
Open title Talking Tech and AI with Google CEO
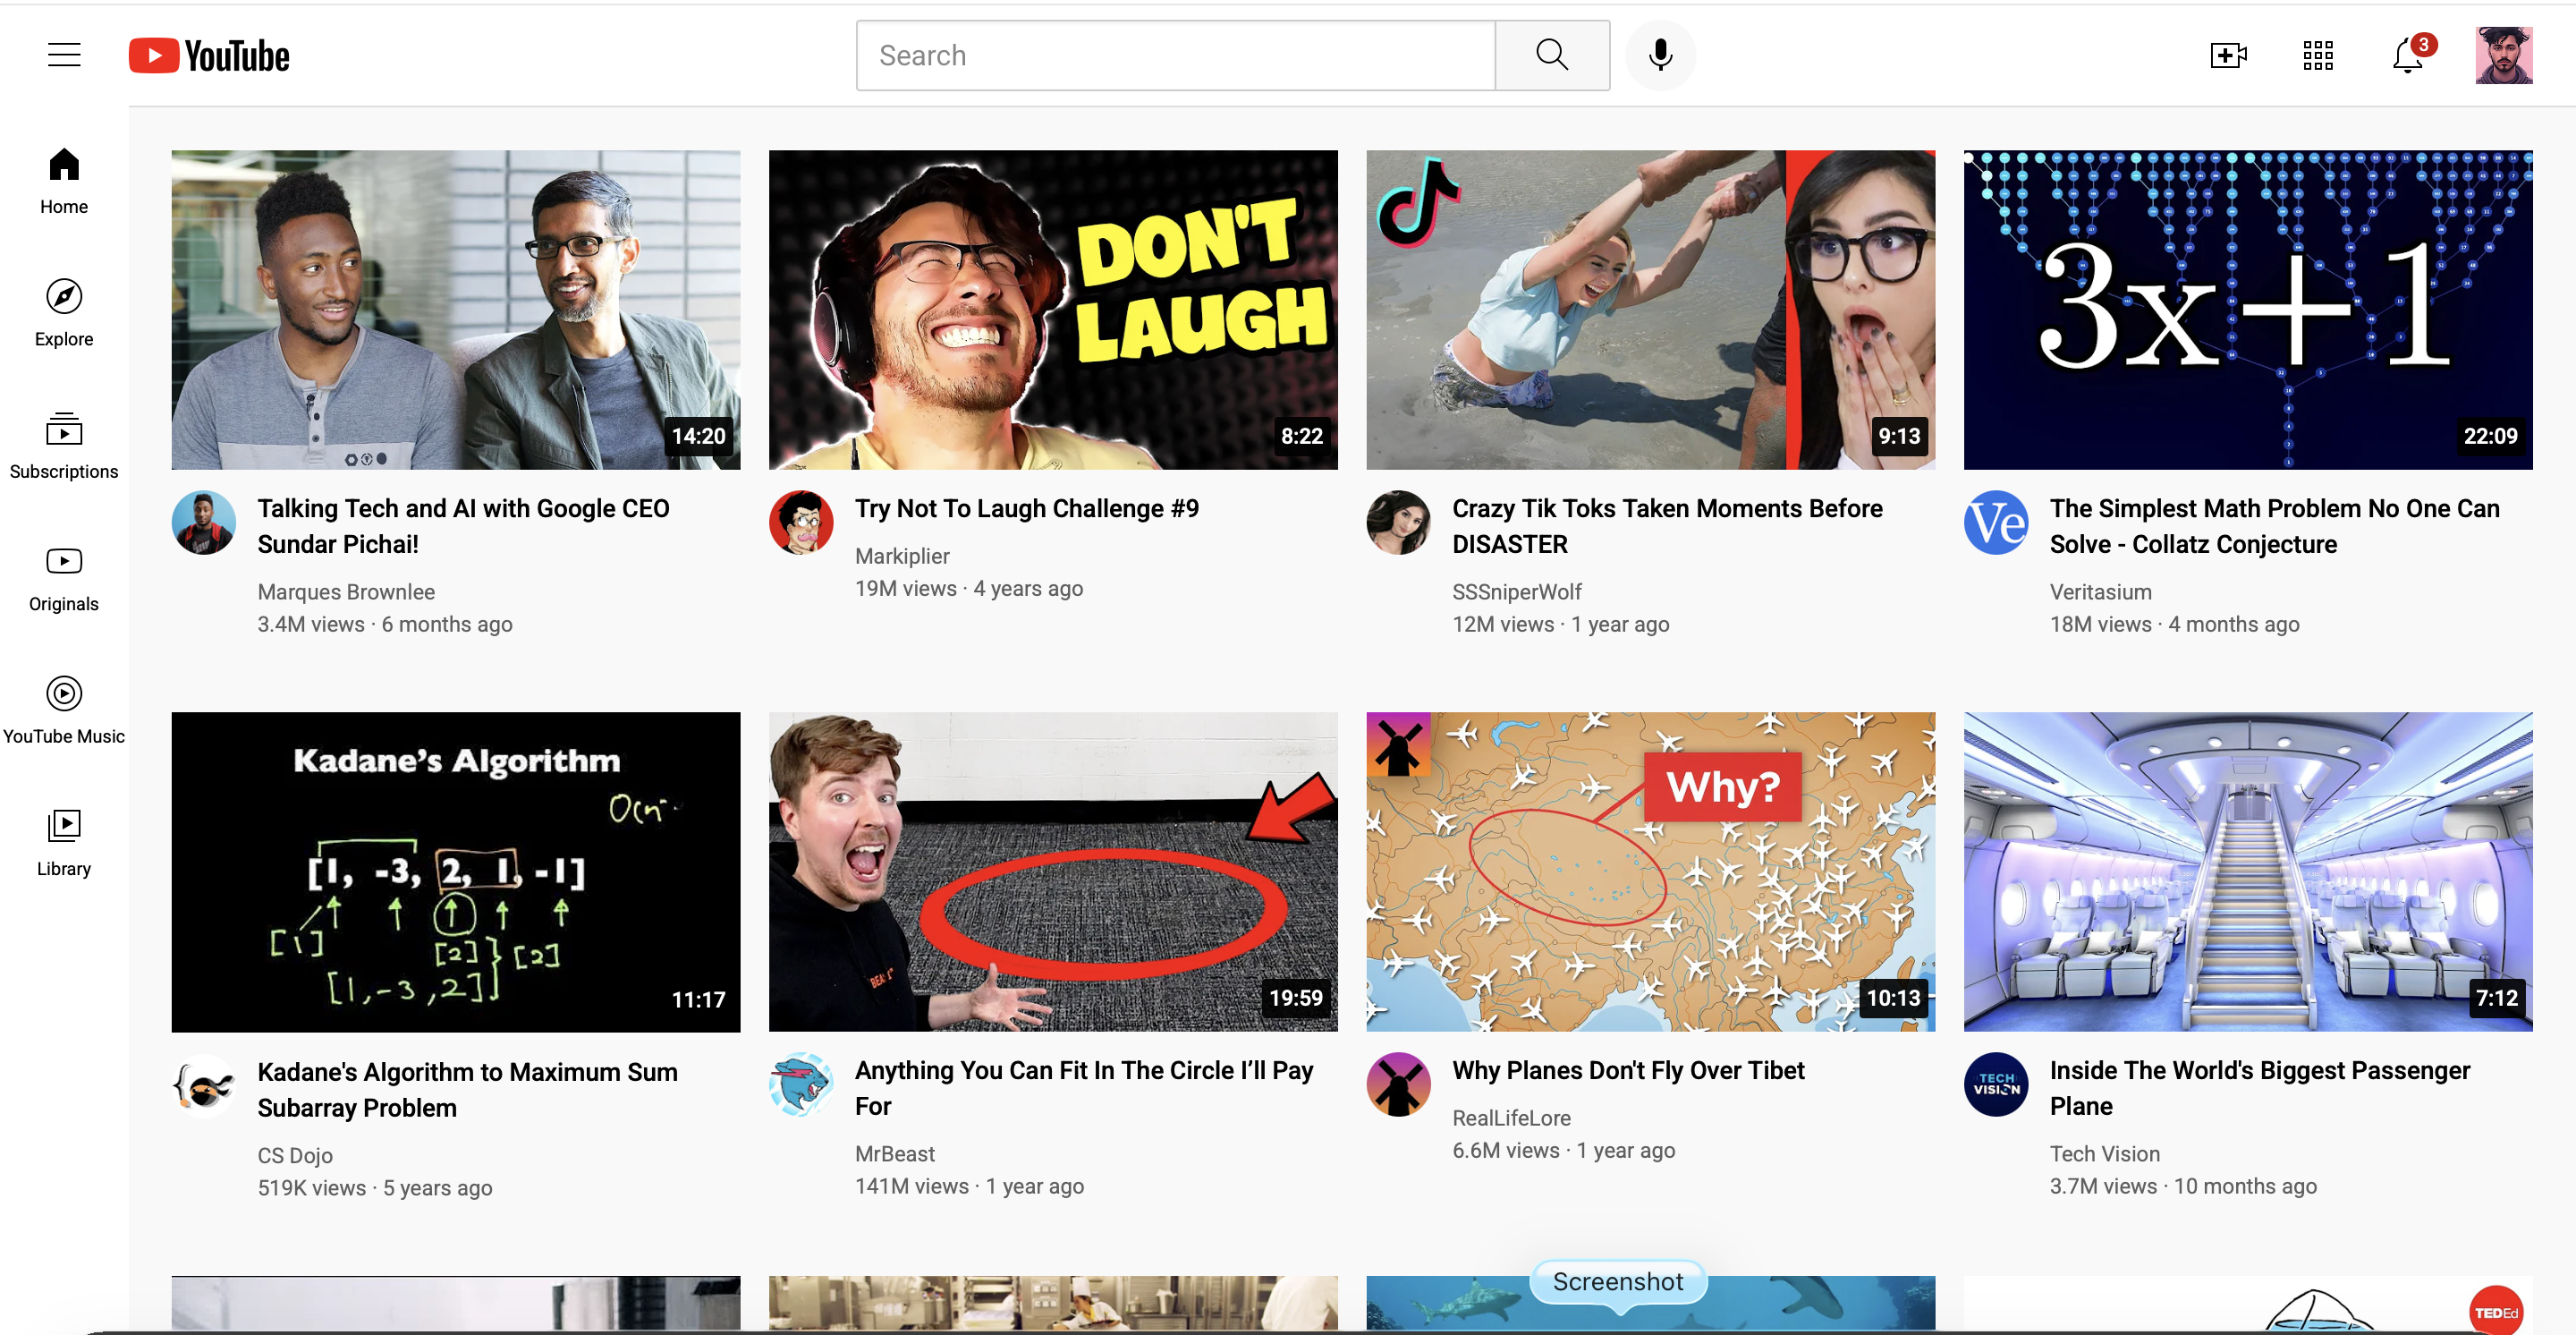coord(464,526)
